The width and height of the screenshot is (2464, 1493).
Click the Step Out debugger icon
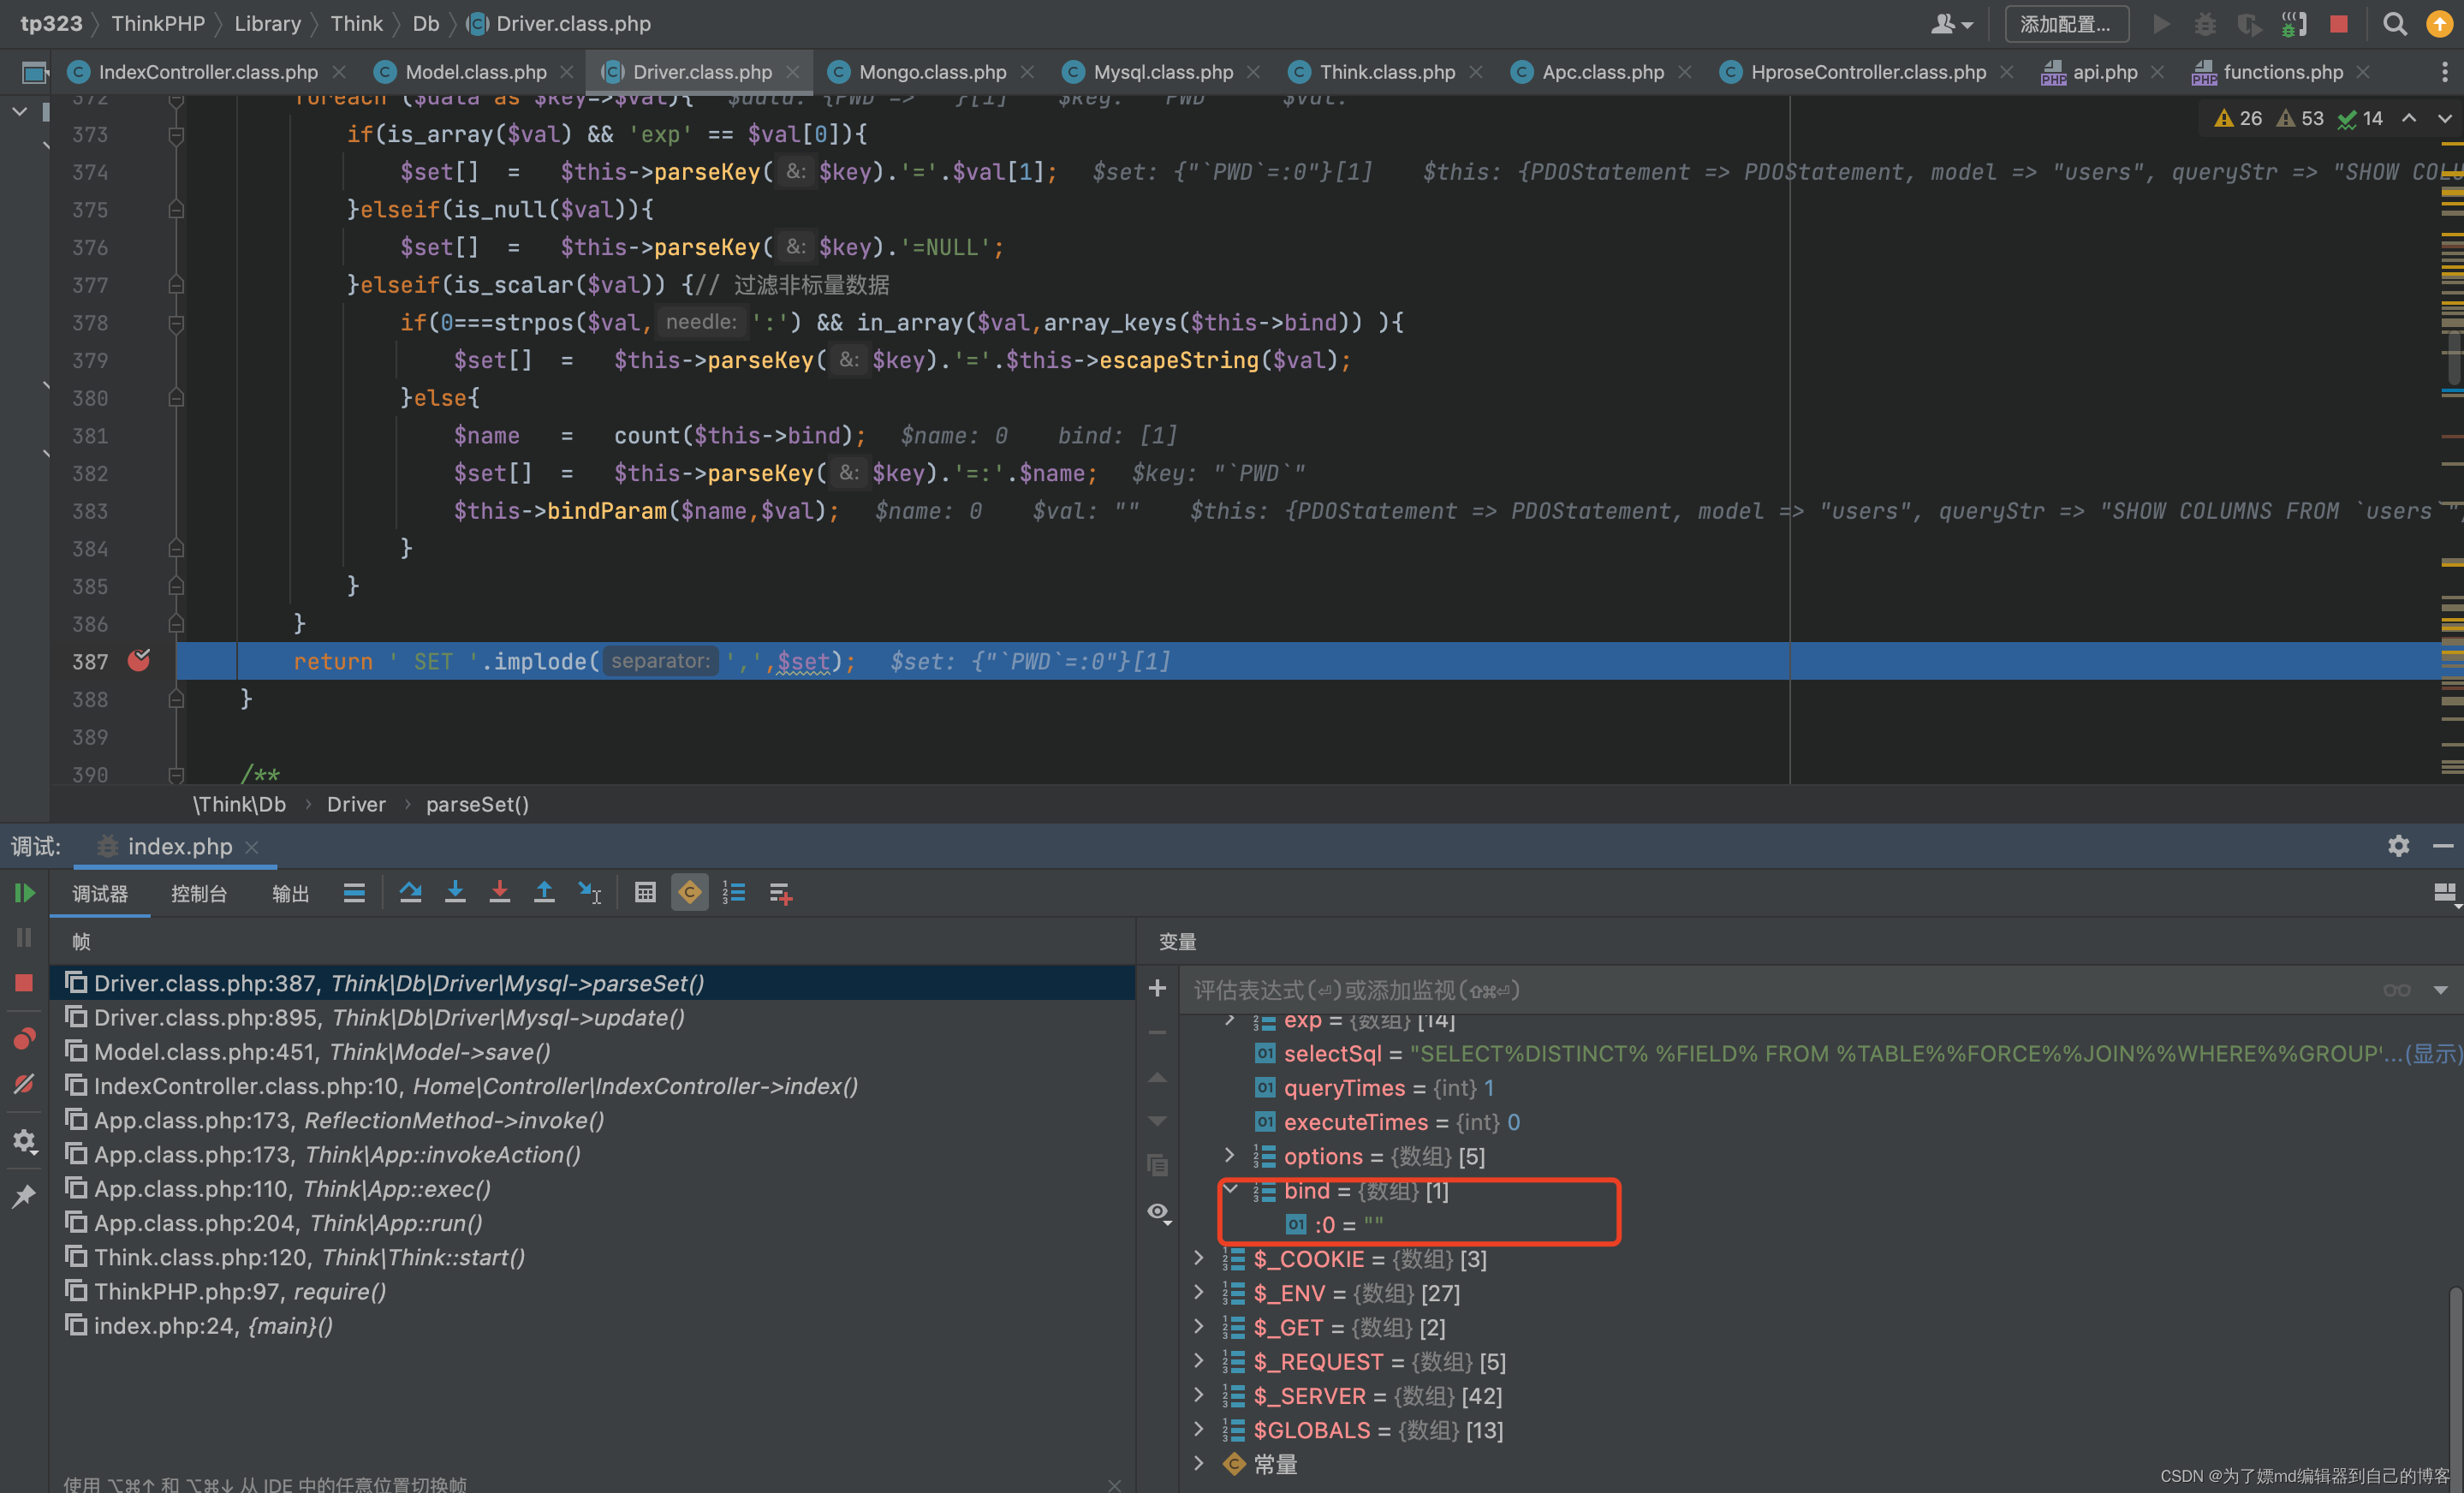[544, 893]
